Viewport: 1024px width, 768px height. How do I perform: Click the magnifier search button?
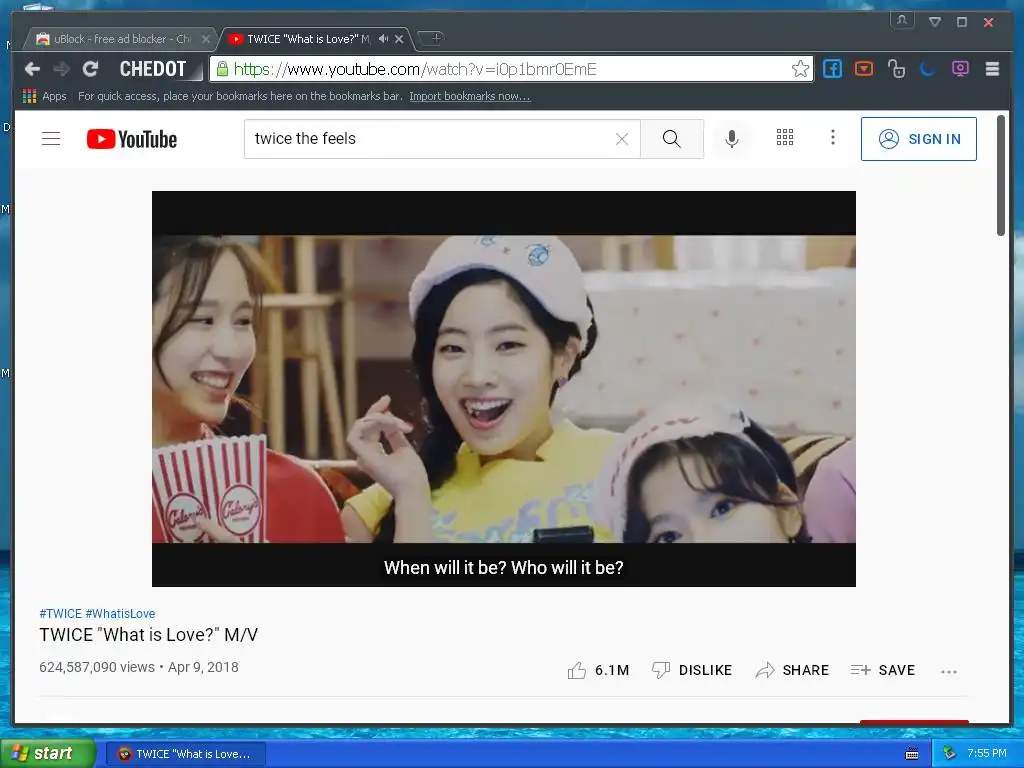(x=671, y=138)
